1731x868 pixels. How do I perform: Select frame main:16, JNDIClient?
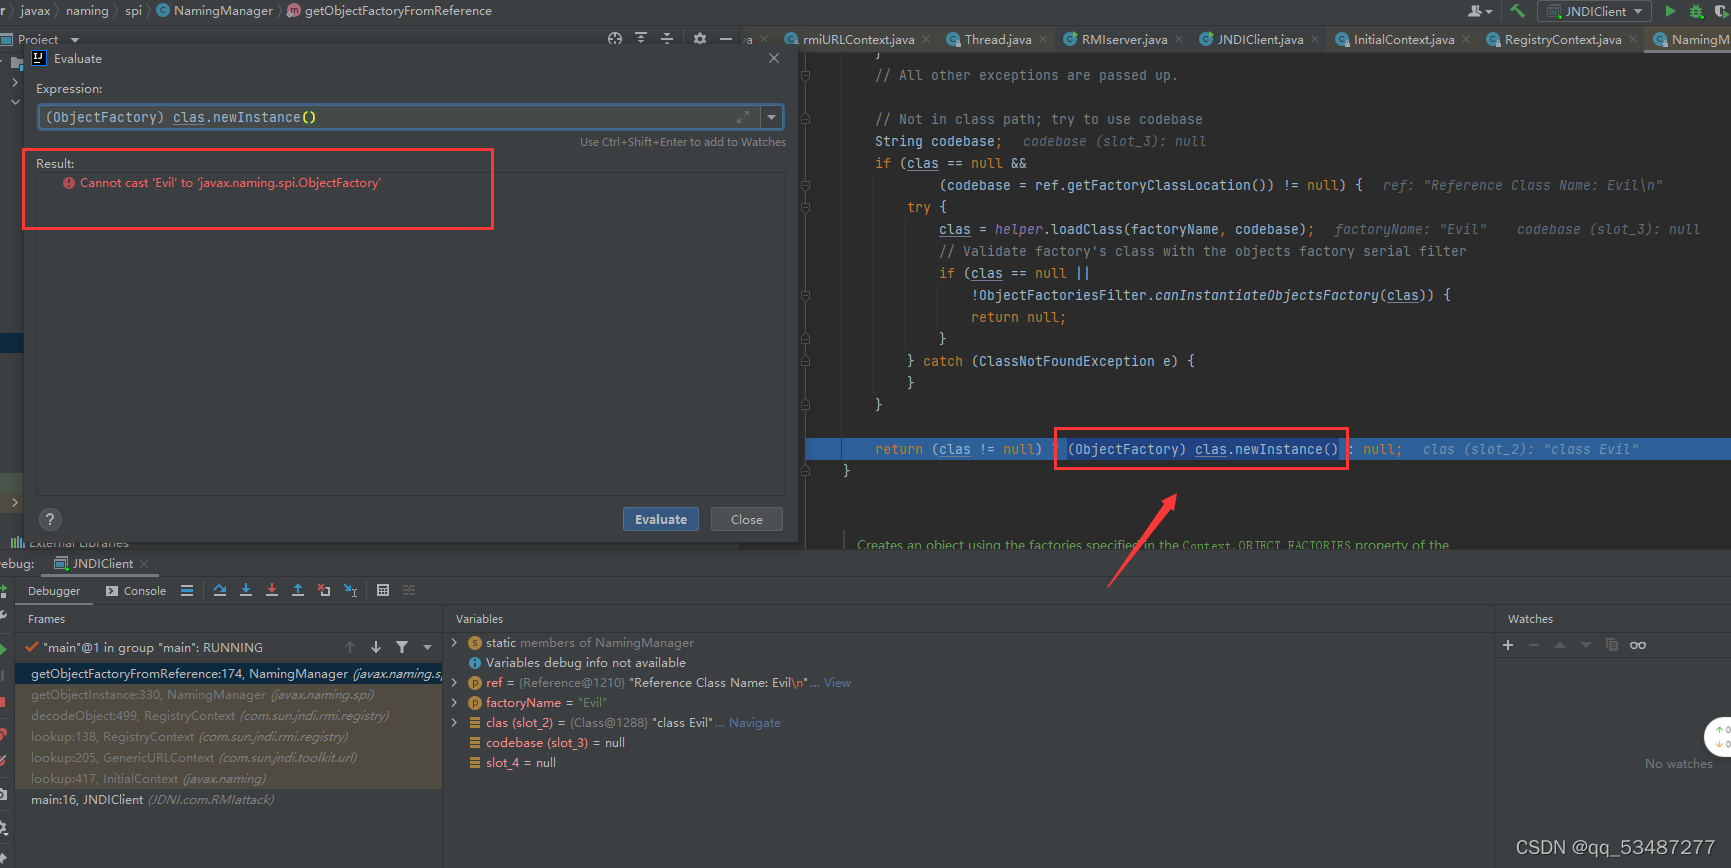tap(228, 799)
